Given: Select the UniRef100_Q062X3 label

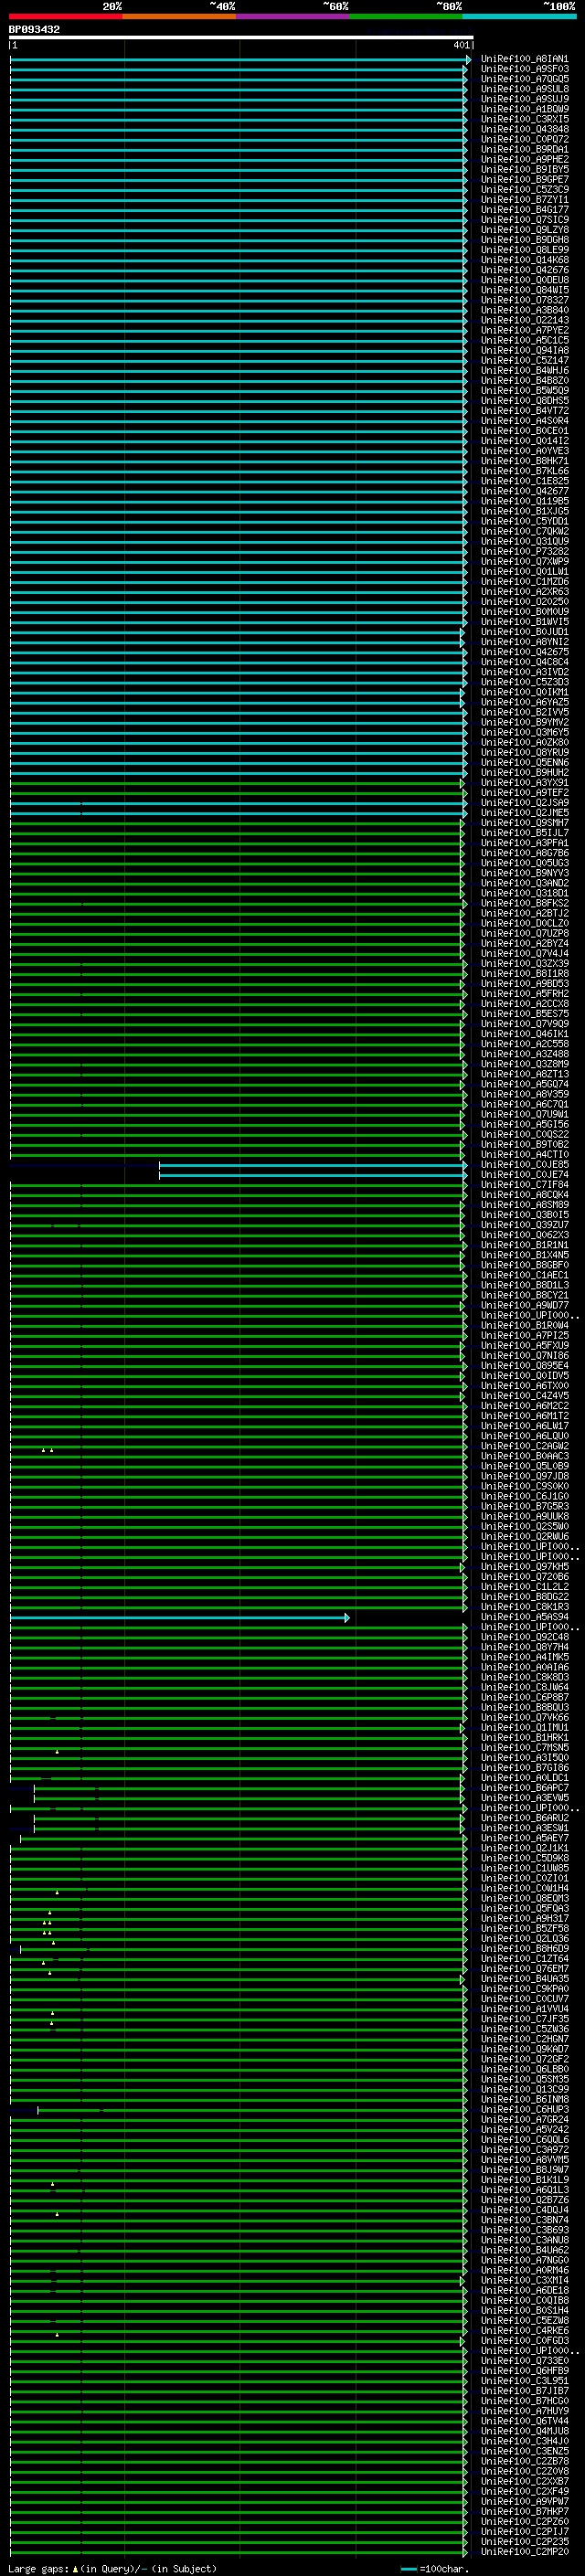Looking at the screenshot, I should click(524, 1236).
